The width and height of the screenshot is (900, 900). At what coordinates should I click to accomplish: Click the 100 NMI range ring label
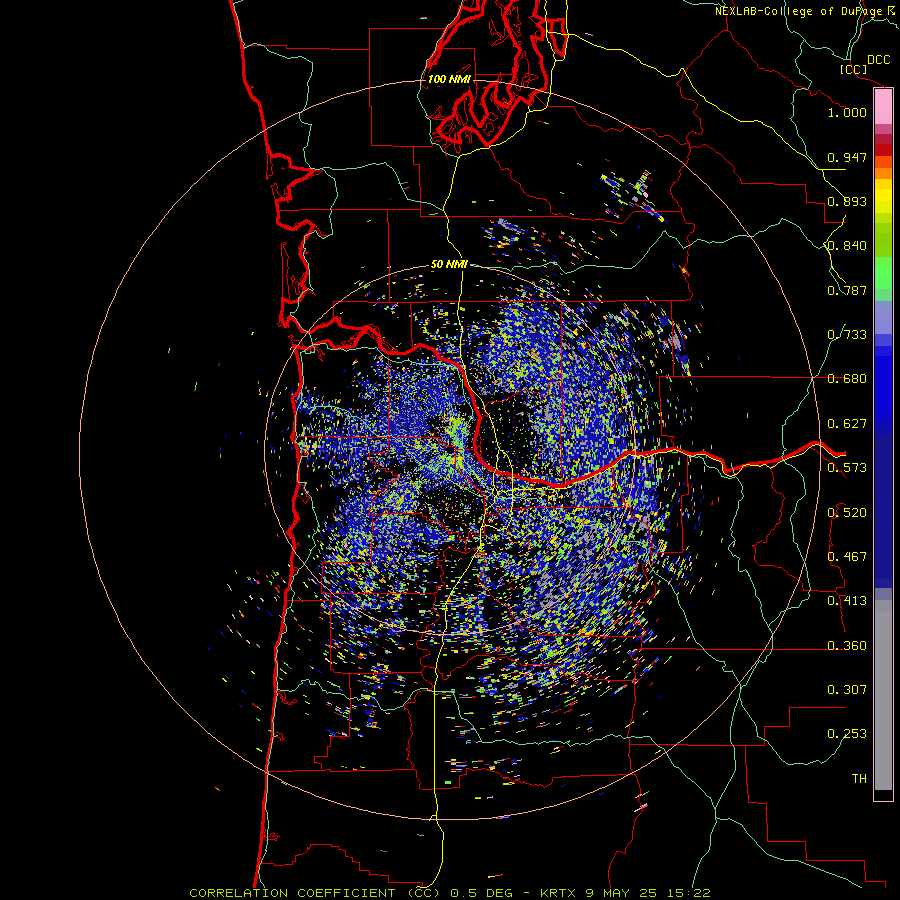[x=449, y=79]
